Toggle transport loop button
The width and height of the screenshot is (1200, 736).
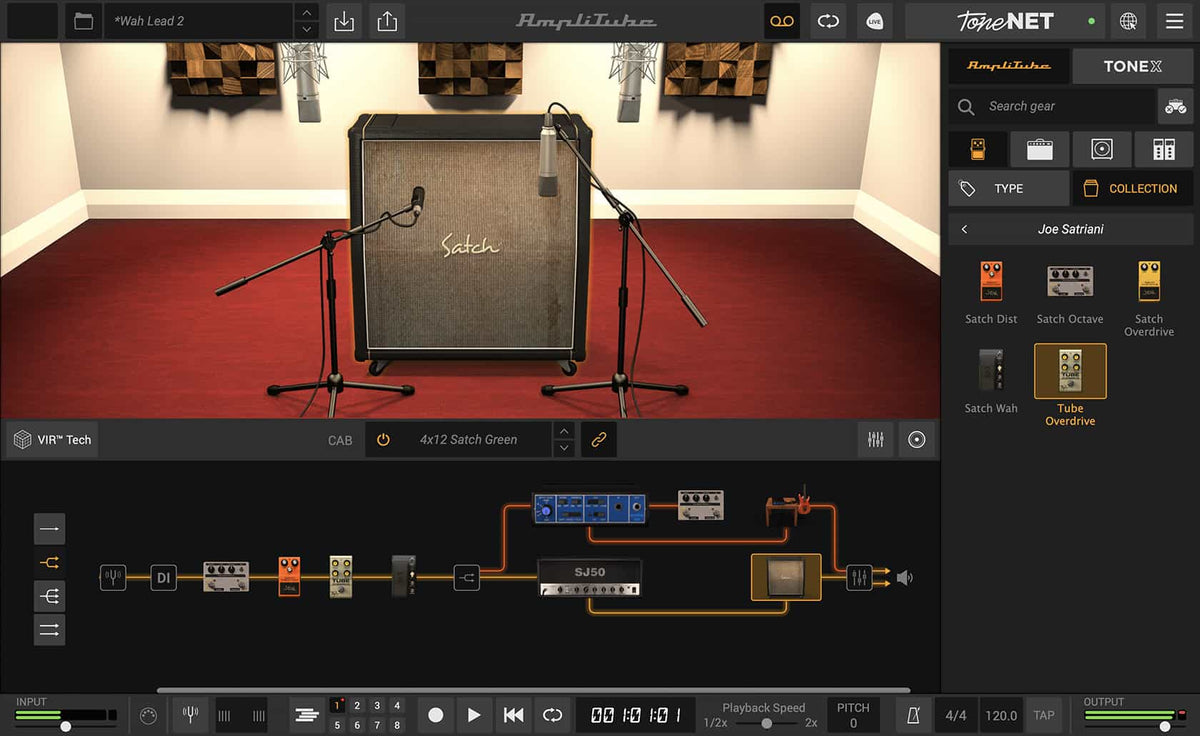(552, 715)
